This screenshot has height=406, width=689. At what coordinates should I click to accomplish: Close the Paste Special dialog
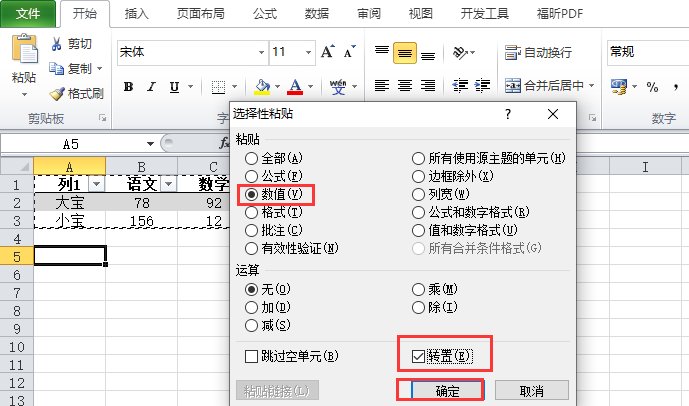(x=553, y=114)
